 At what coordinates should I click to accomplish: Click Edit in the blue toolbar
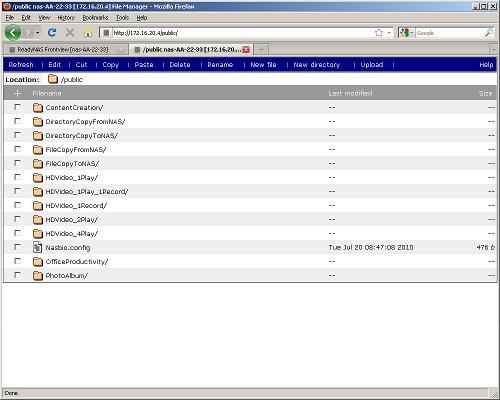(55, 65)
